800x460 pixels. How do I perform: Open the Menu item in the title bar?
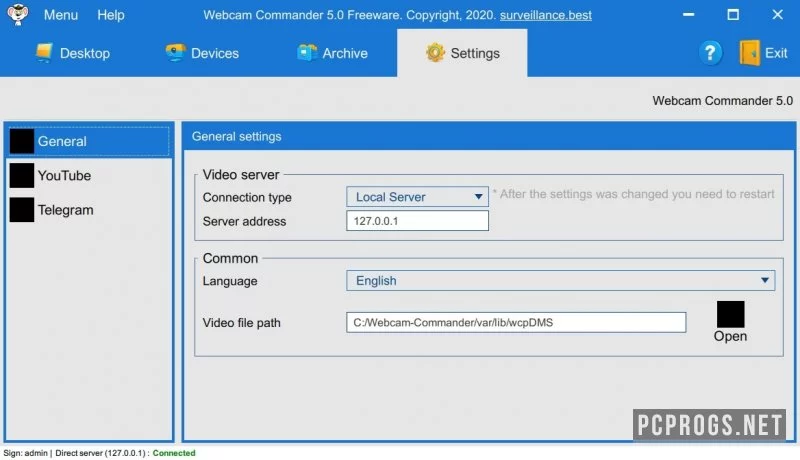click(61, 15)
